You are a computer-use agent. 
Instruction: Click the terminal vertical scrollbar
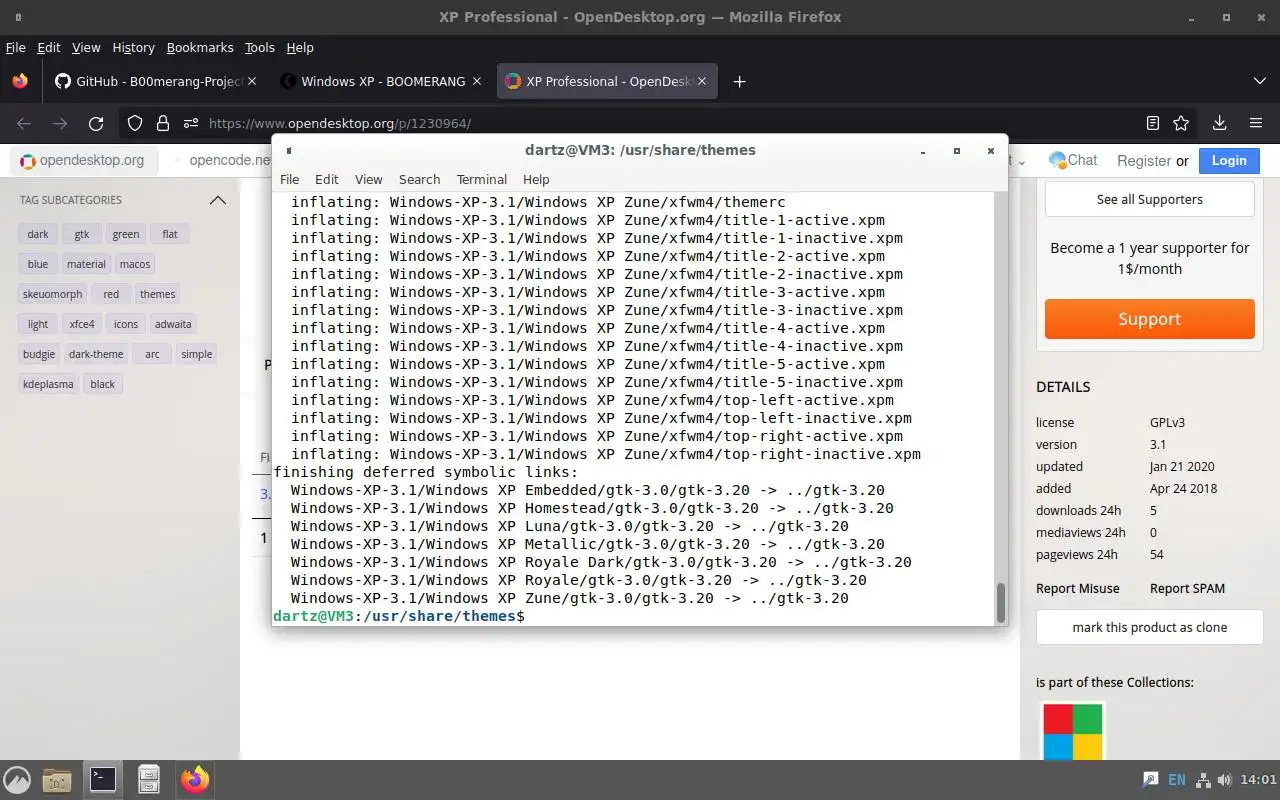1000,602
